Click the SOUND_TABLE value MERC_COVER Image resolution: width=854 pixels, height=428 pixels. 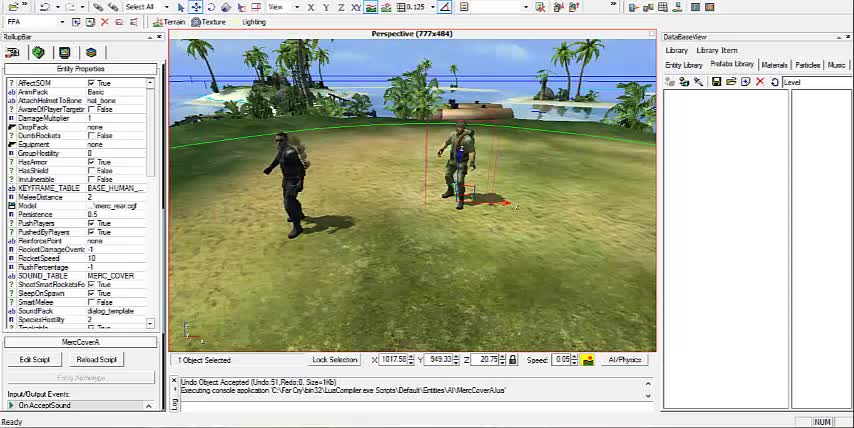pos(111,276)
